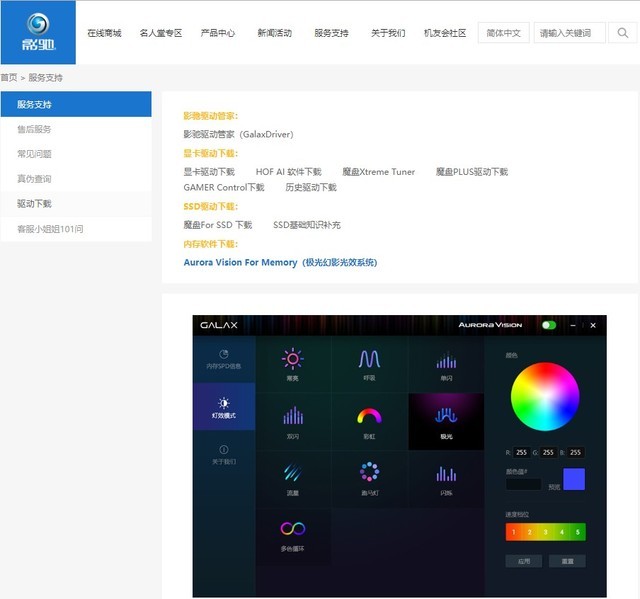Open 显卡驱动下载 link
Image resolution: width=640 pixels, height=599 pixels.
point(209,172)
